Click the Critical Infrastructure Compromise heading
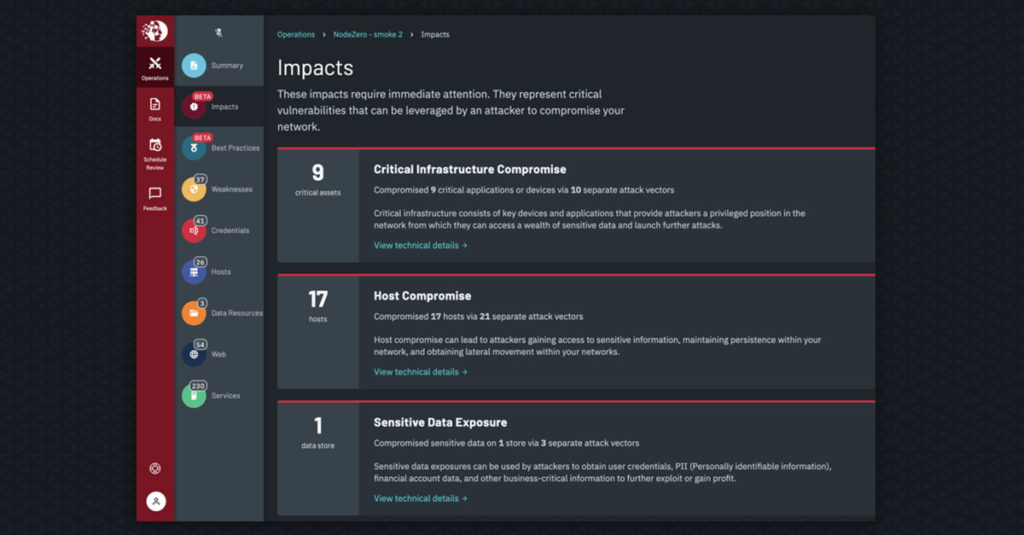The image size is (1024, 535). coord(470,170)
